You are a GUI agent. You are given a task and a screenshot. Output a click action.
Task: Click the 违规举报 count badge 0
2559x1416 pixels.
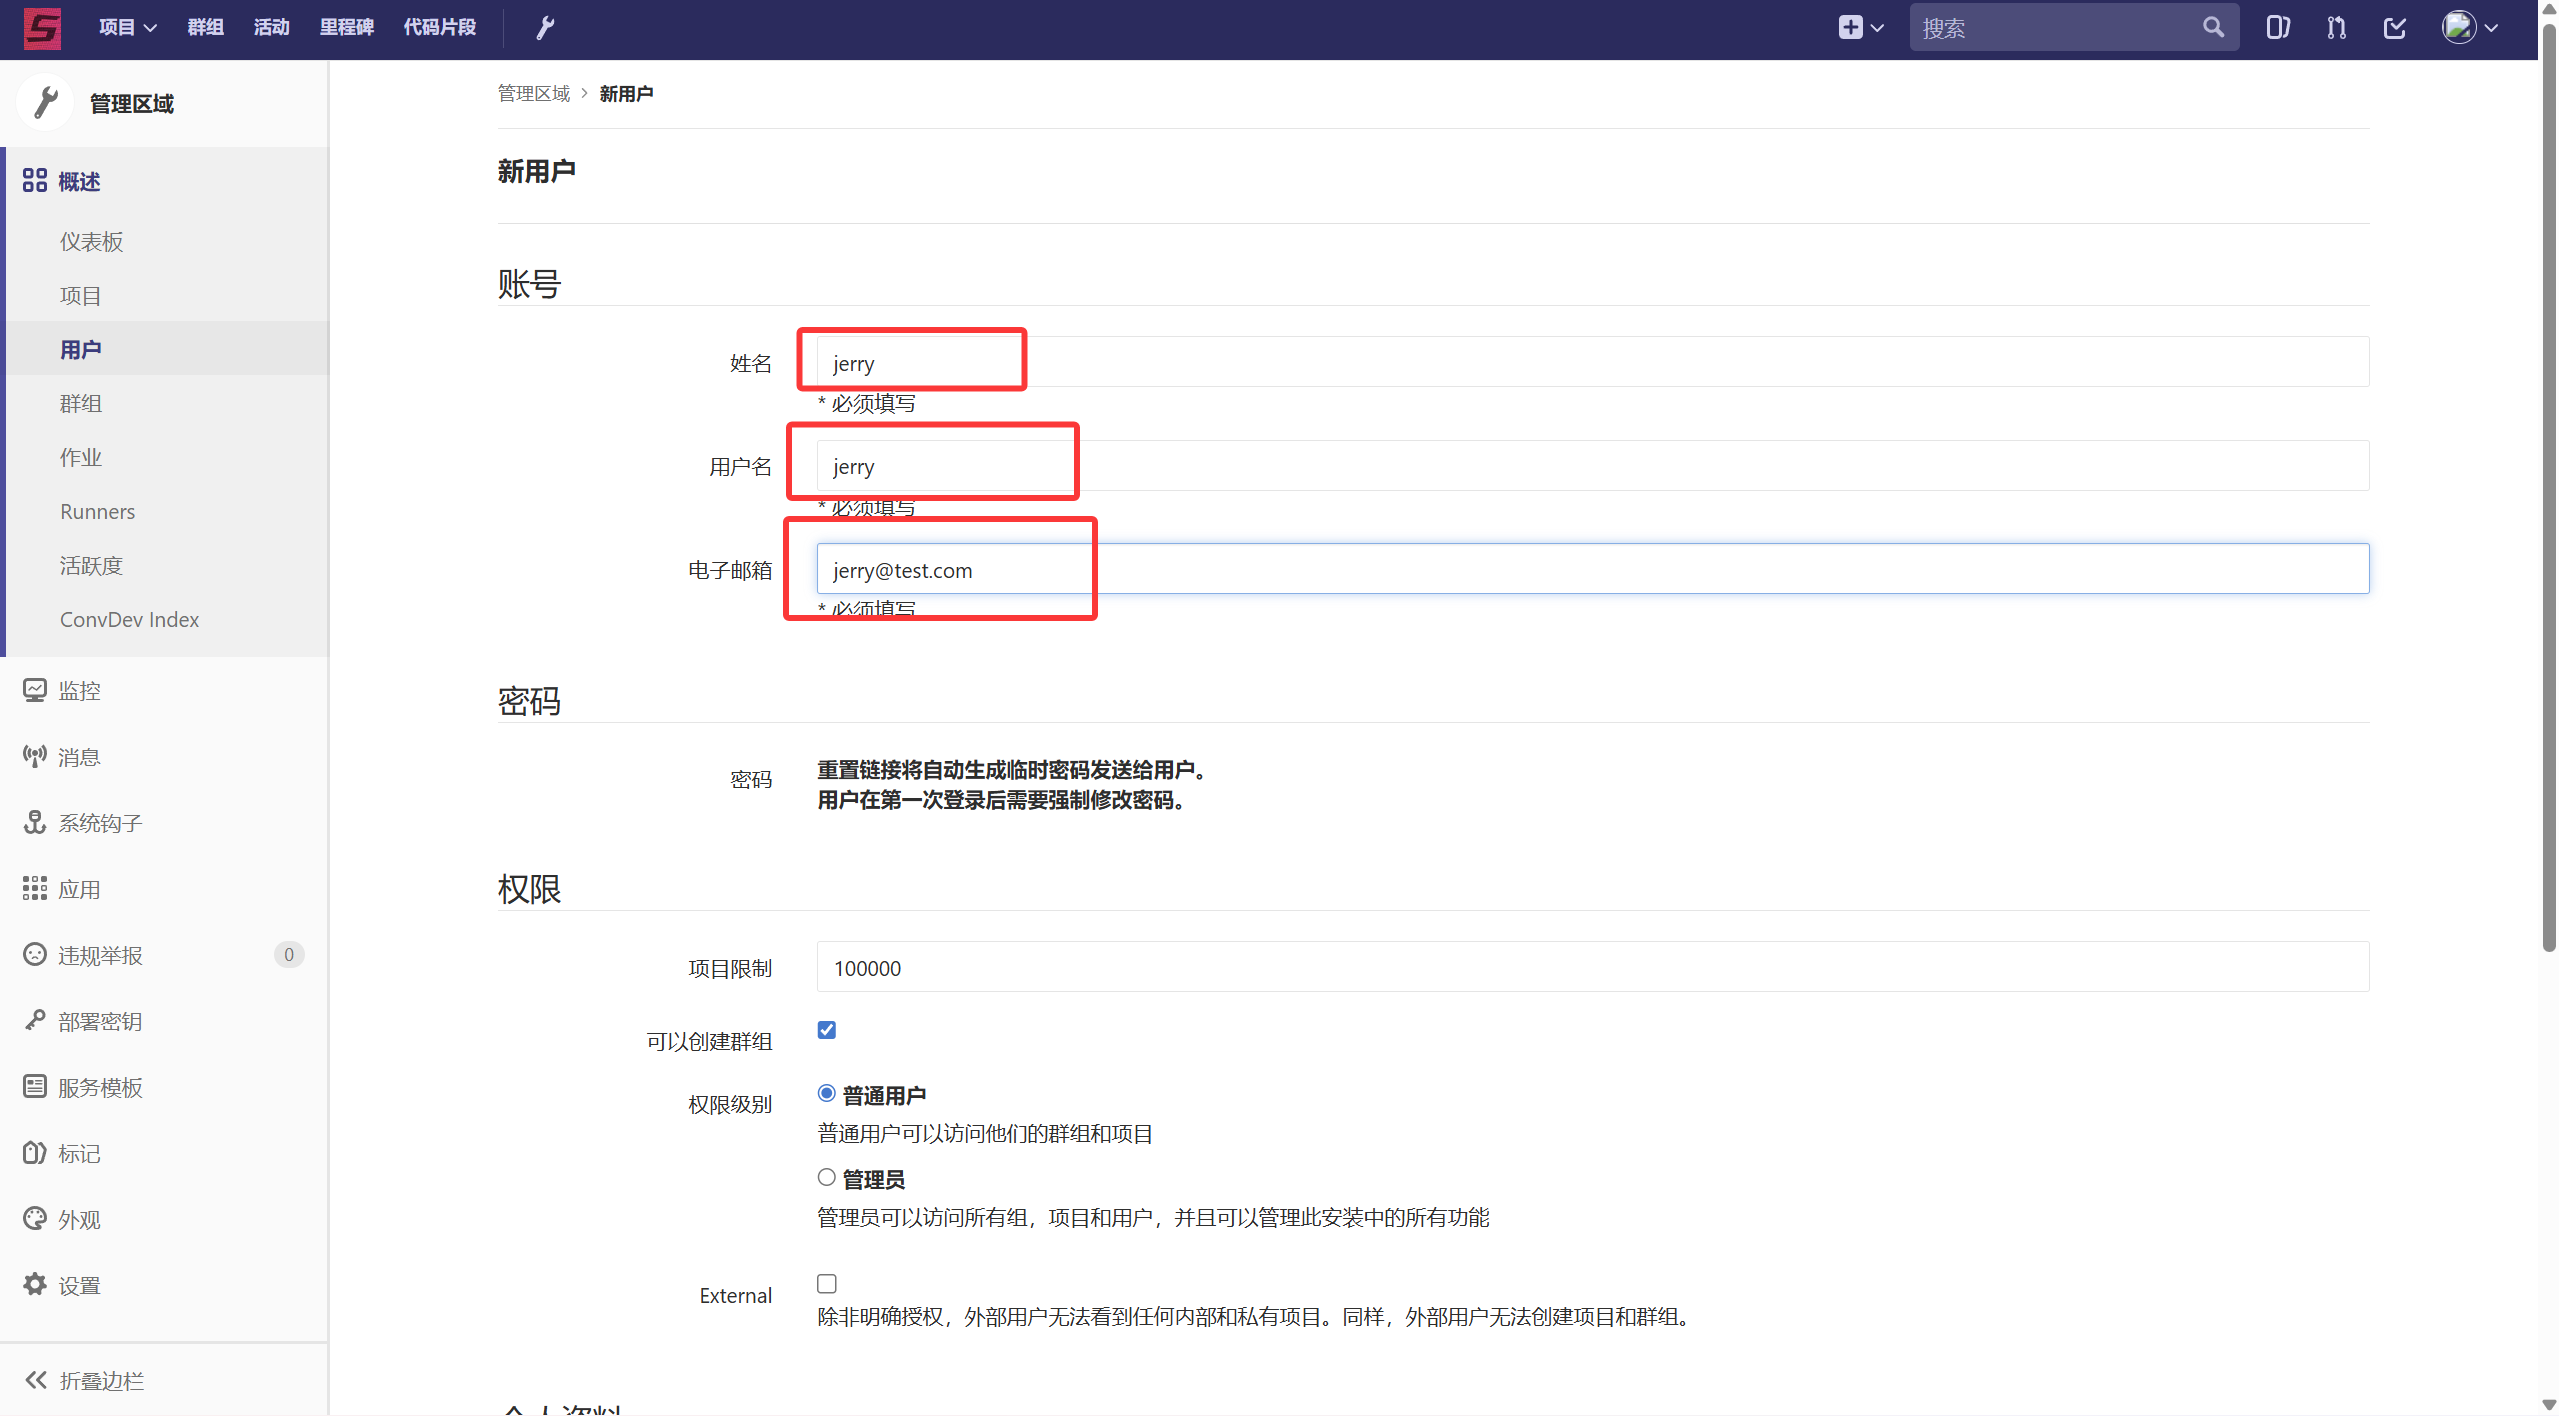(289, 954)
